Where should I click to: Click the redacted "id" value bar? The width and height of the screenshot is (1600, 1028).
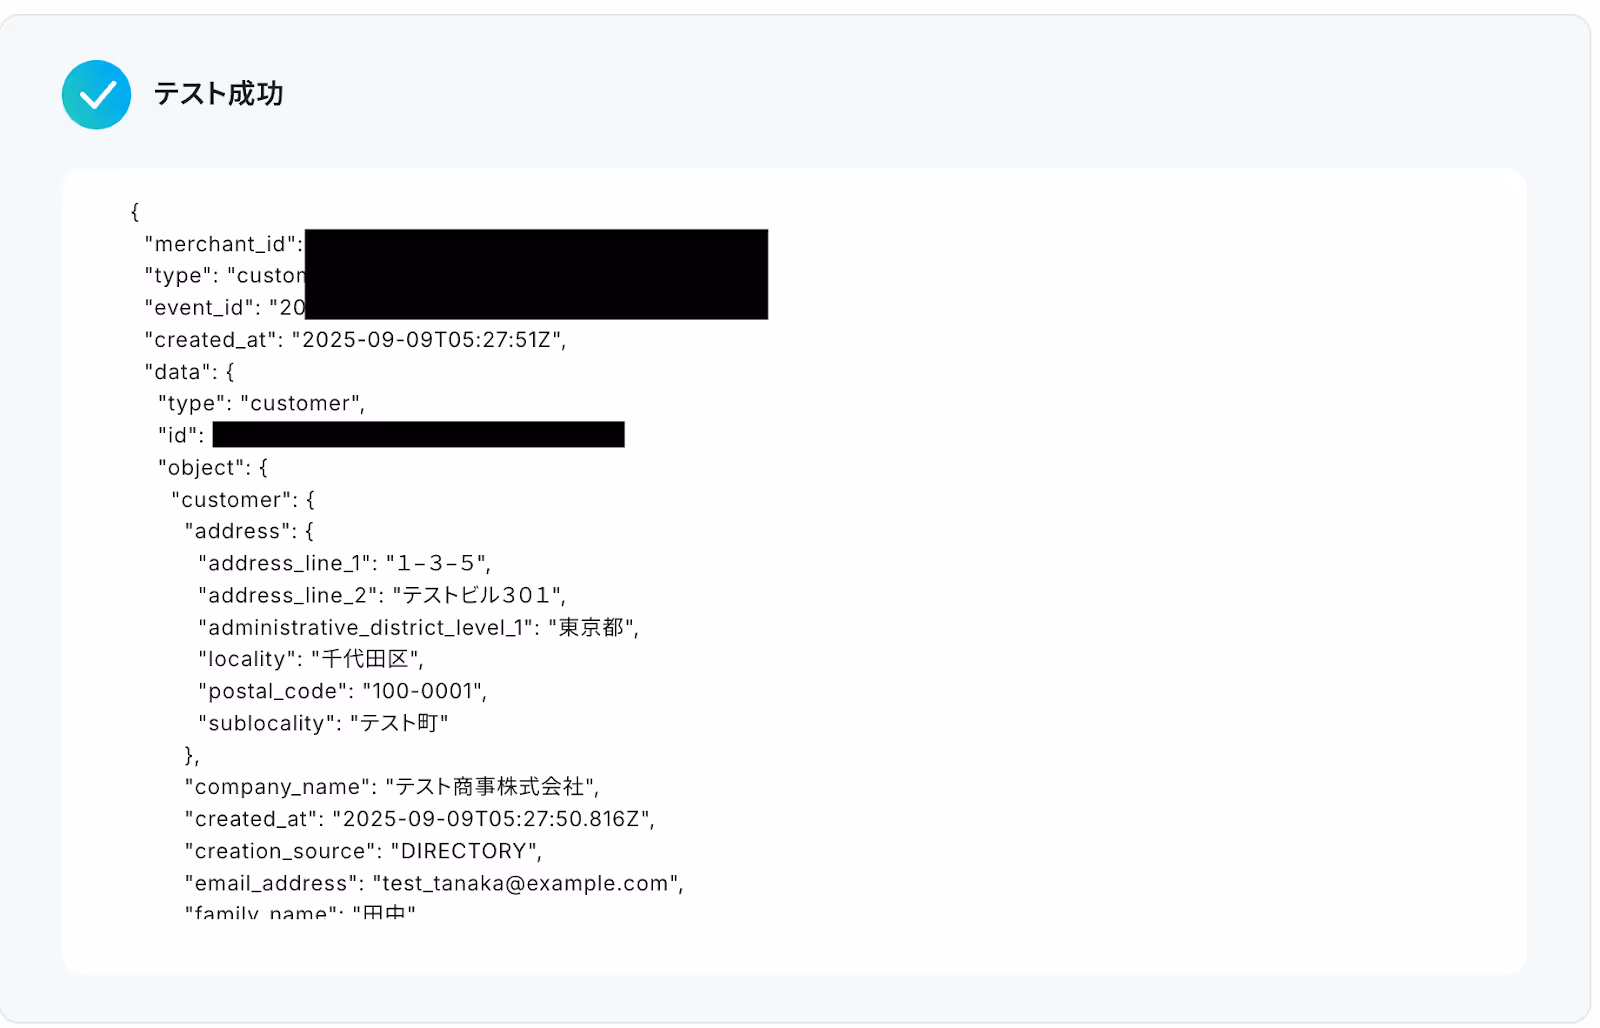[418, 435]
